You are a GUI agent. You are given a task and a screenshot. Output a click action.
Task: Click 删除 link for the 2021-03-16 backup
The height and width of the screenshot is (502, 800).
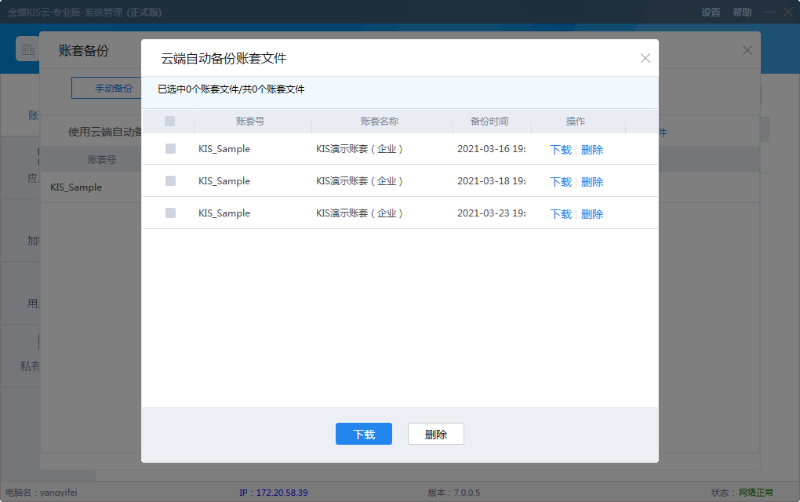[592, 149]
